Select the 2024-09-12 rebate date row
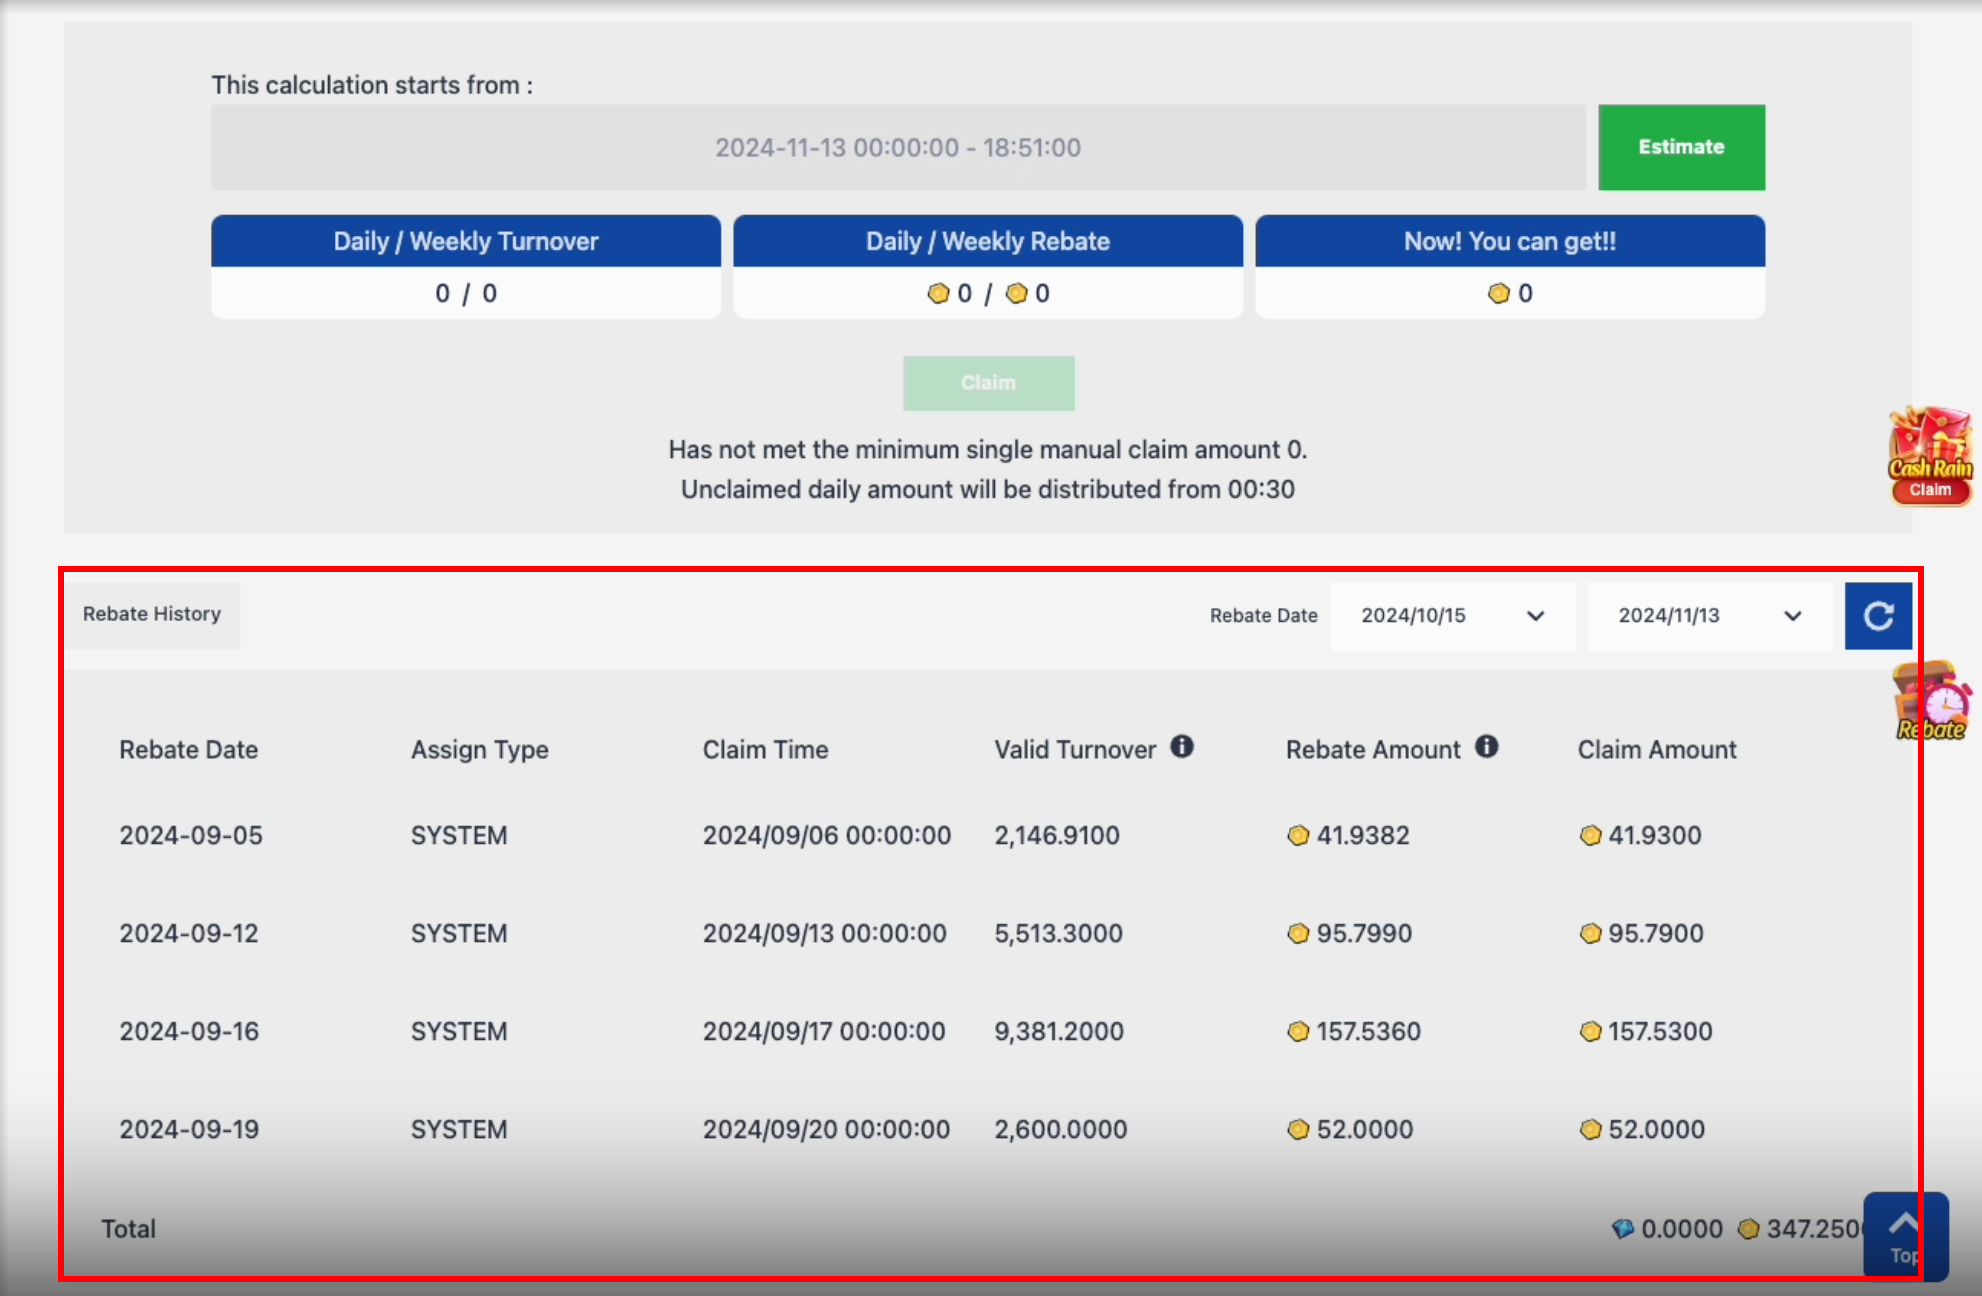This screenshot has height=1296, width=1982. tap(189, 934)
